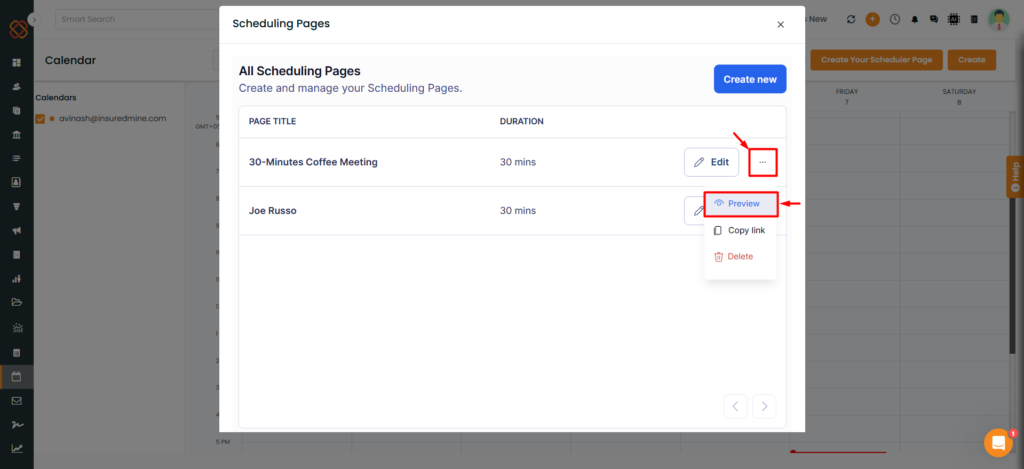This screenshot has width=1024, height=469.
Task: Expand the sidebar with the arrow toggle
Action: click(x=35, y=20)
